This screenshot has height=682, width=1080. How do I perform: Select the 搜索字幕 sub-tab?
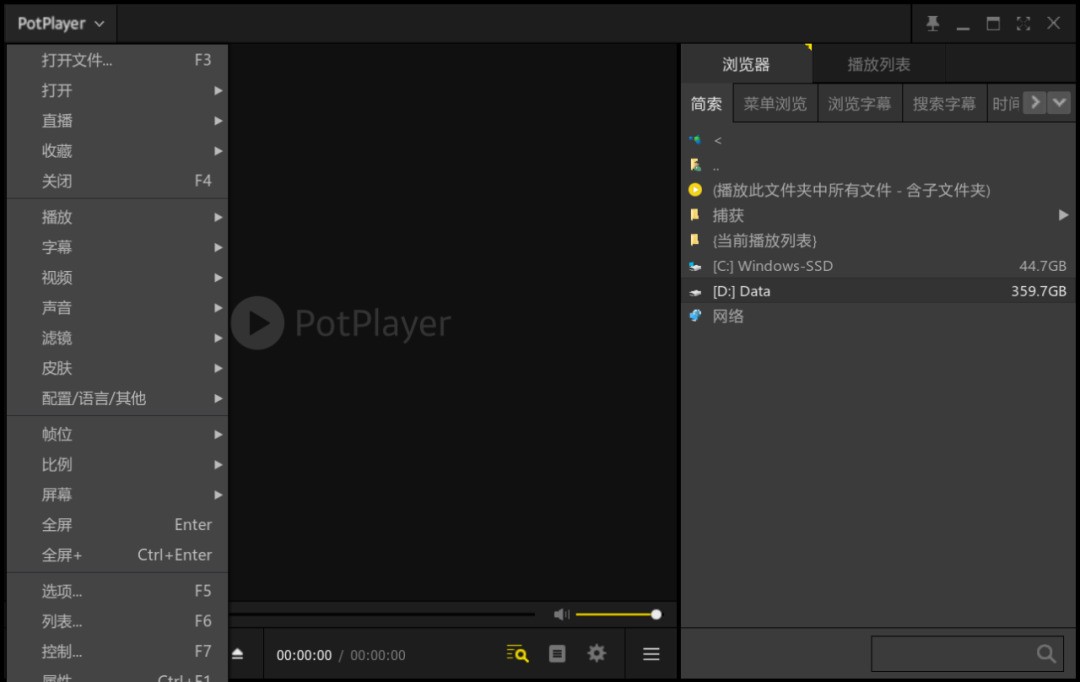click(x=944, y=103)
